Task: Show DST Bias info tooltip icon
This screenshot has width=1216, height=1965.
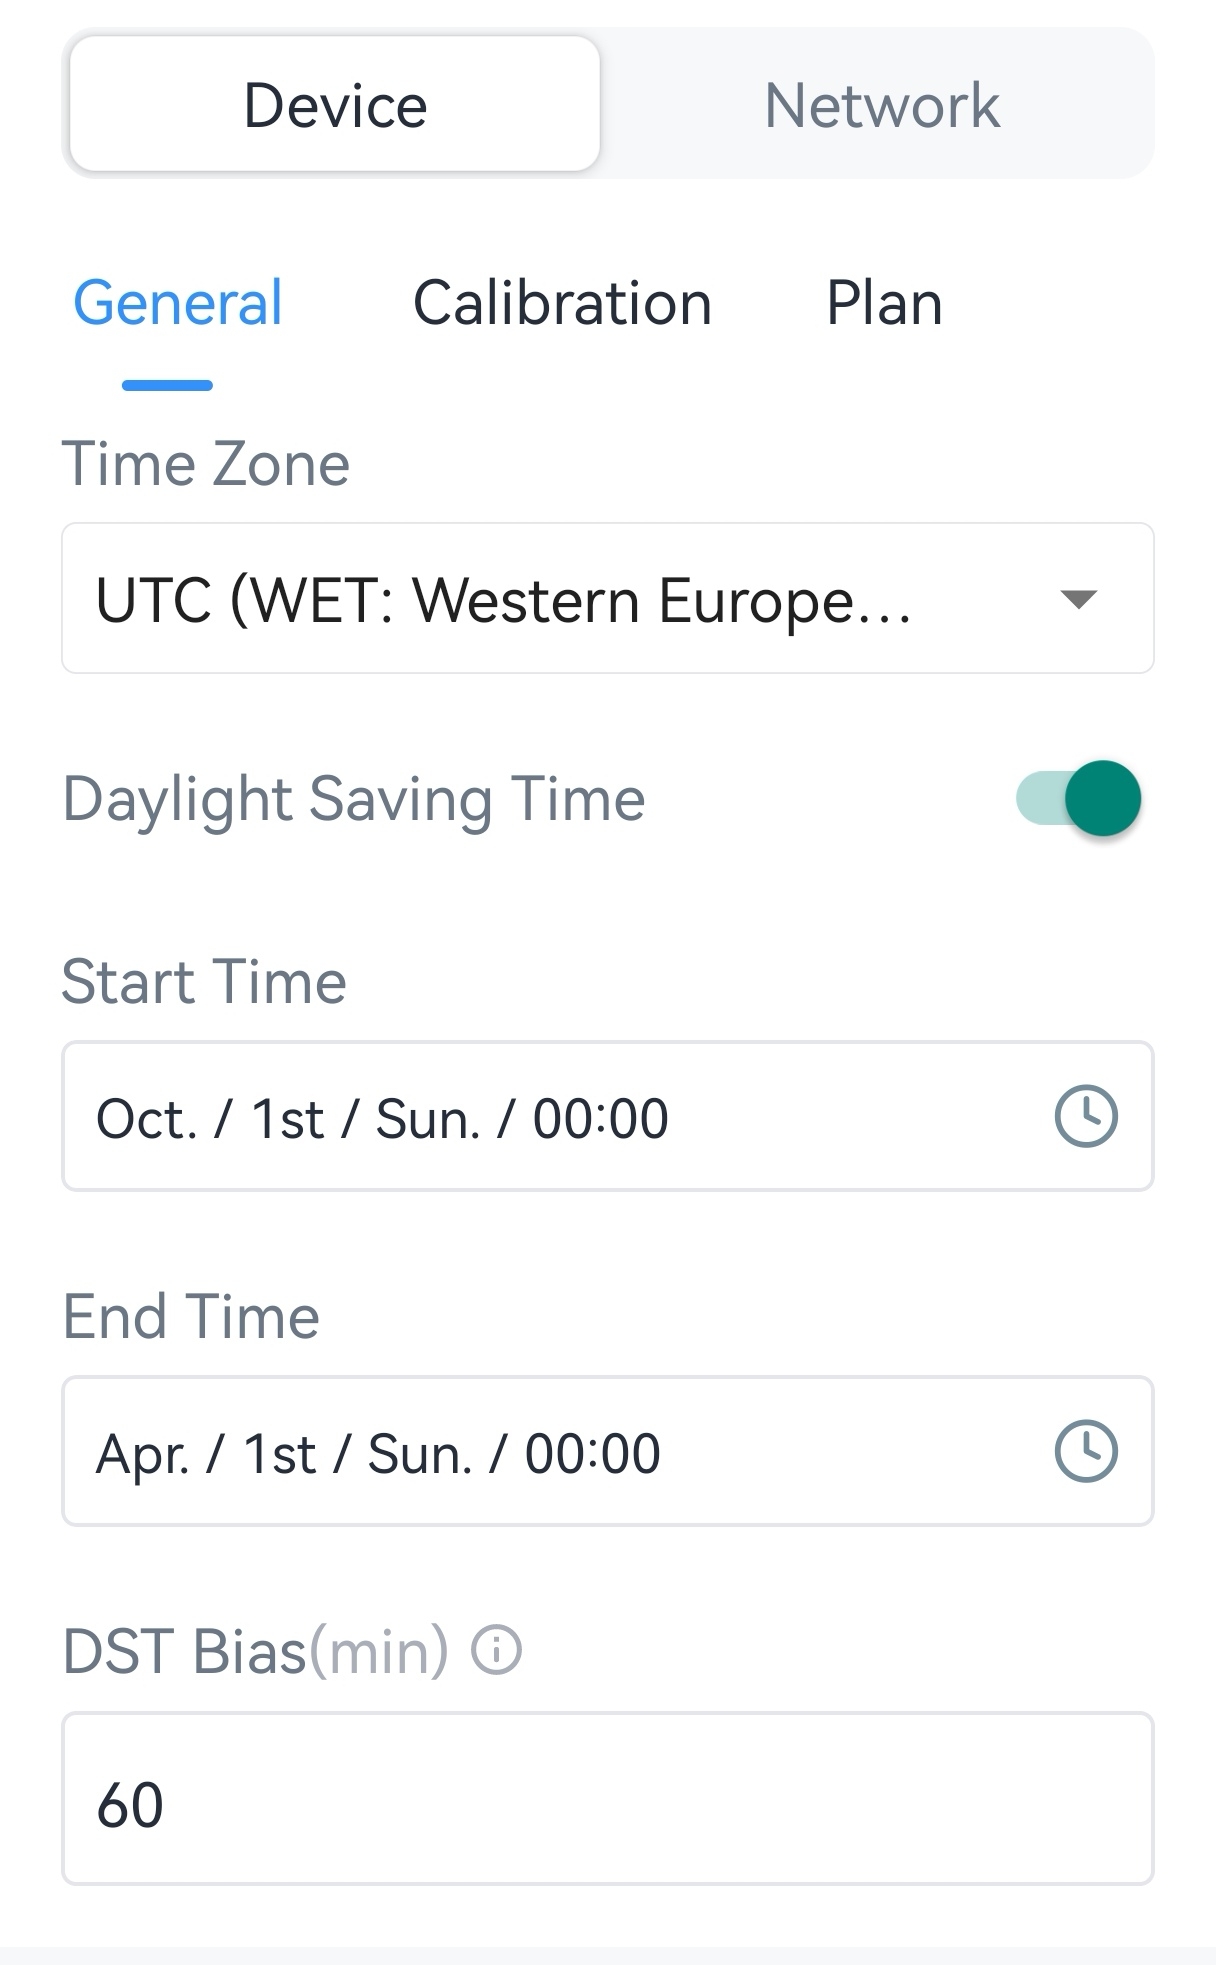Action: tap(497, 1650)
